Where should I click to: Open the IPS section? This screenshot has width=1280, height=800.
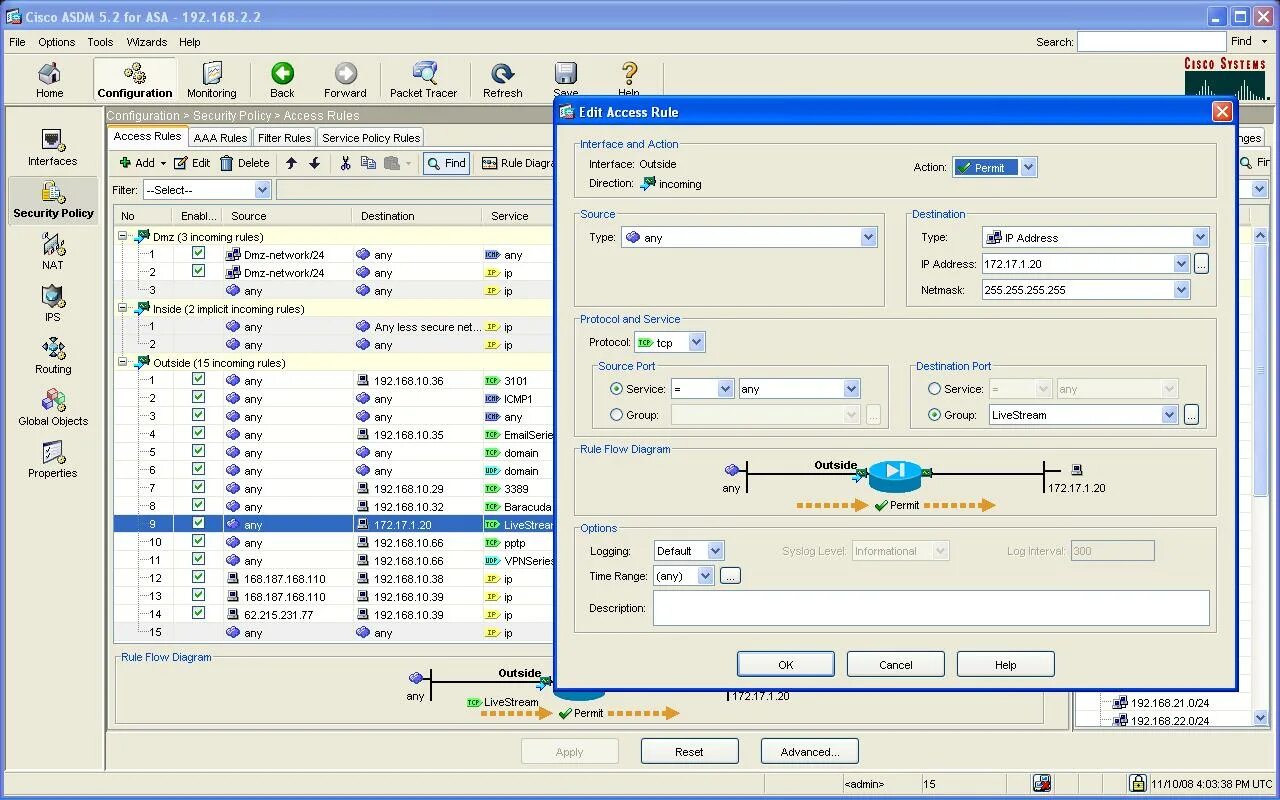click(x=53, y=303)
